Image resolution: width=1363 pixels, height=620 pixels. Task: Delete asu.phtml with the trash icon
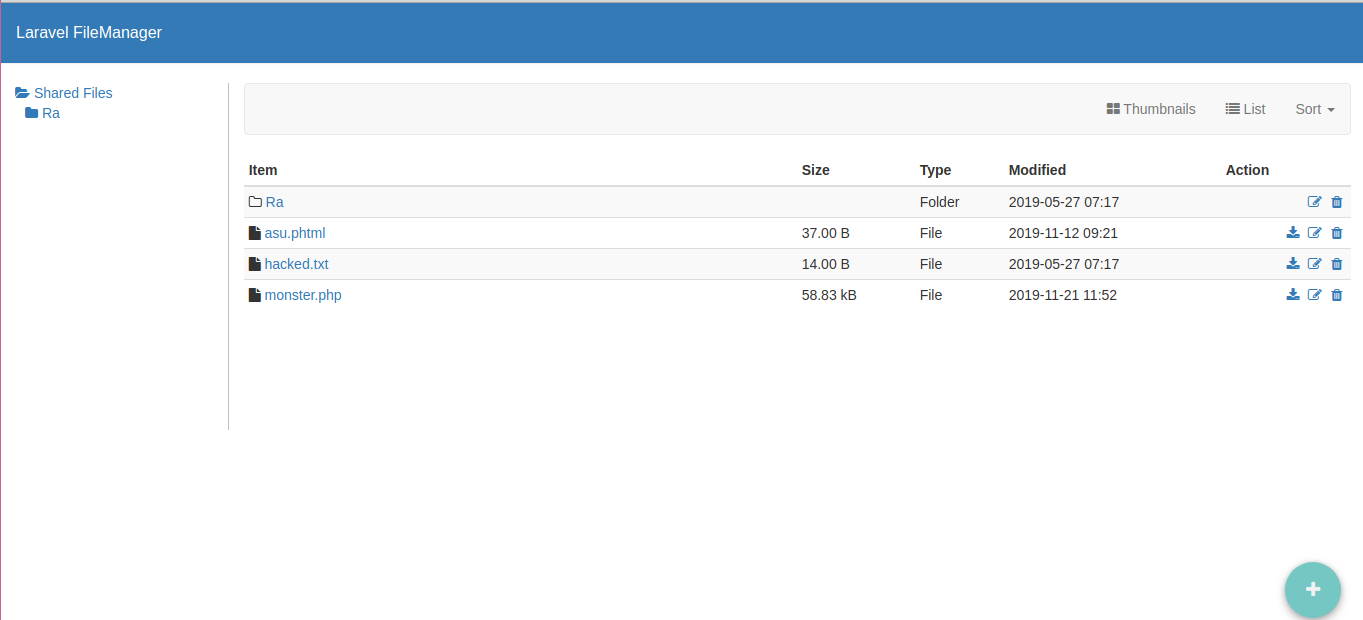pos(1337,233)
